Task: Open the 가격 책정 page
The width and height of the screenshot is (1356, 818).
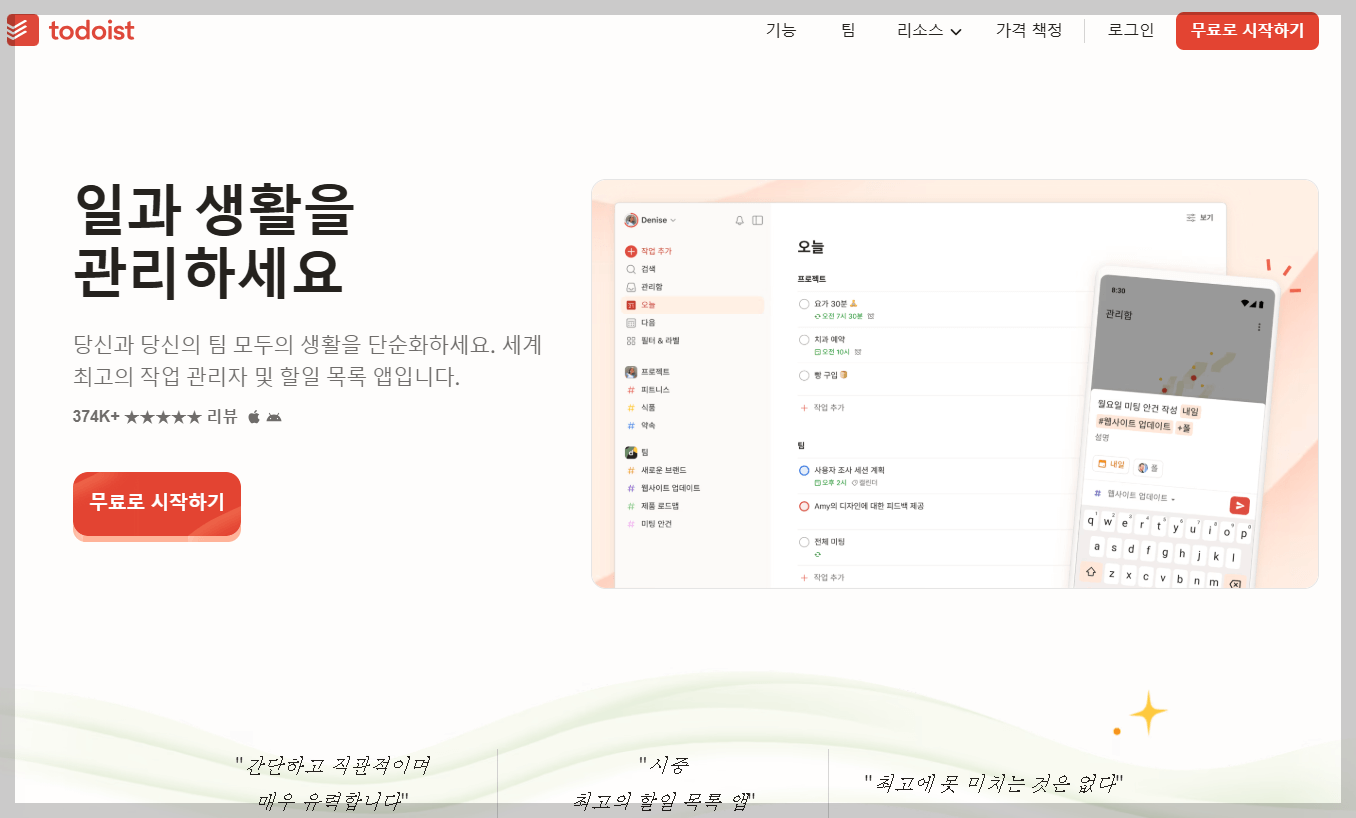Action: 1029,30
